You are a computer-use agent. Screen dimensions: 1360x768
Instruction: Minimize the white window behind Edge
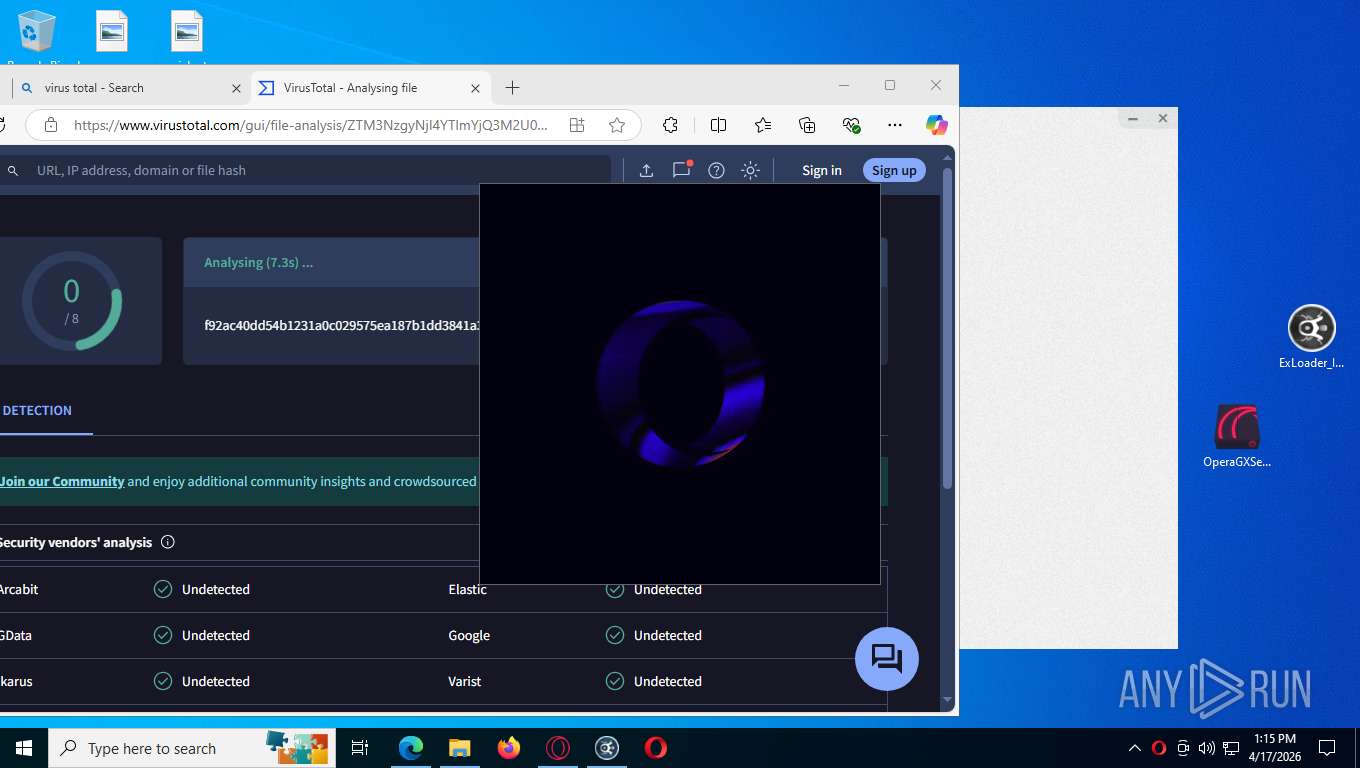[x=1133, y=118]
